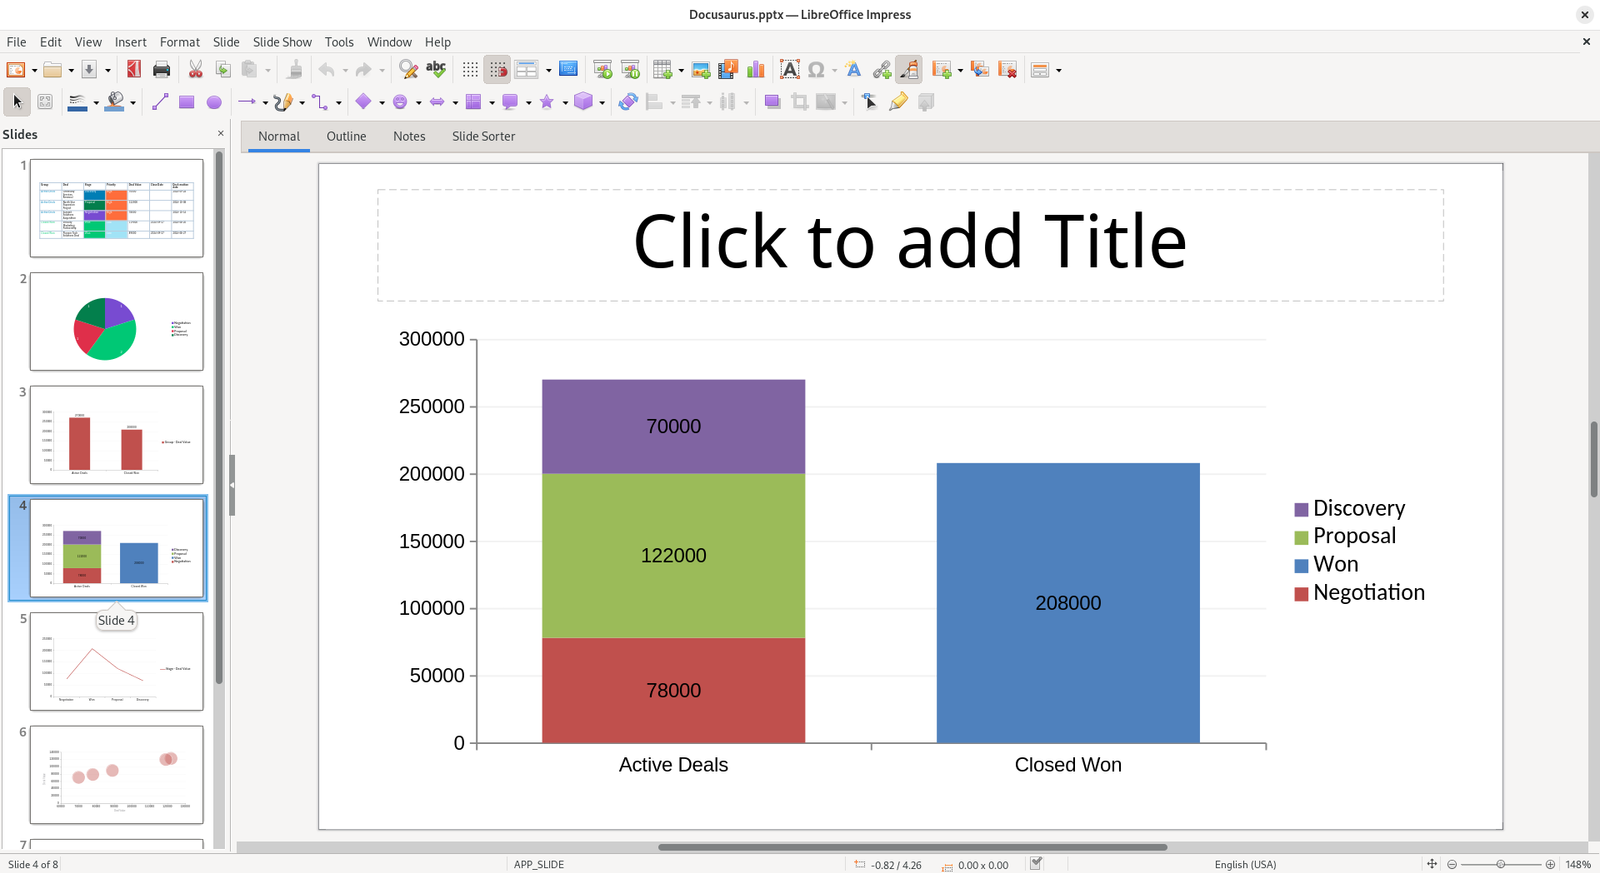
Task: Select slide 2 pie chart thumbnail
Action: [116, 321]
